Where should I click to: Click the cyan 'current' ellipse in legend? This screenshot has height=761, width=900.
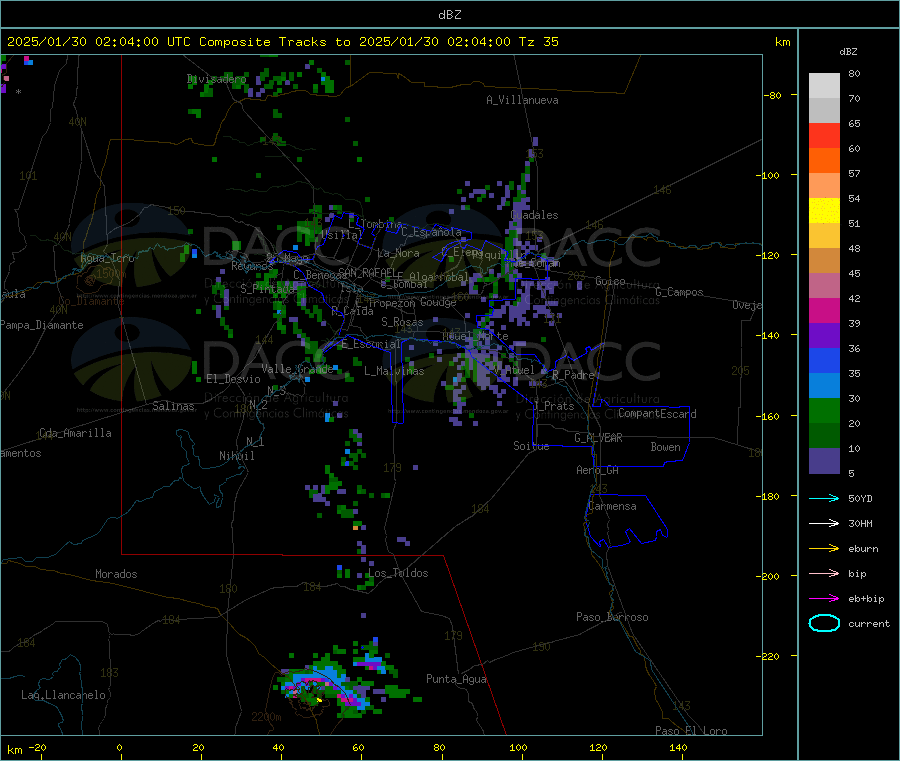point(824,623)
